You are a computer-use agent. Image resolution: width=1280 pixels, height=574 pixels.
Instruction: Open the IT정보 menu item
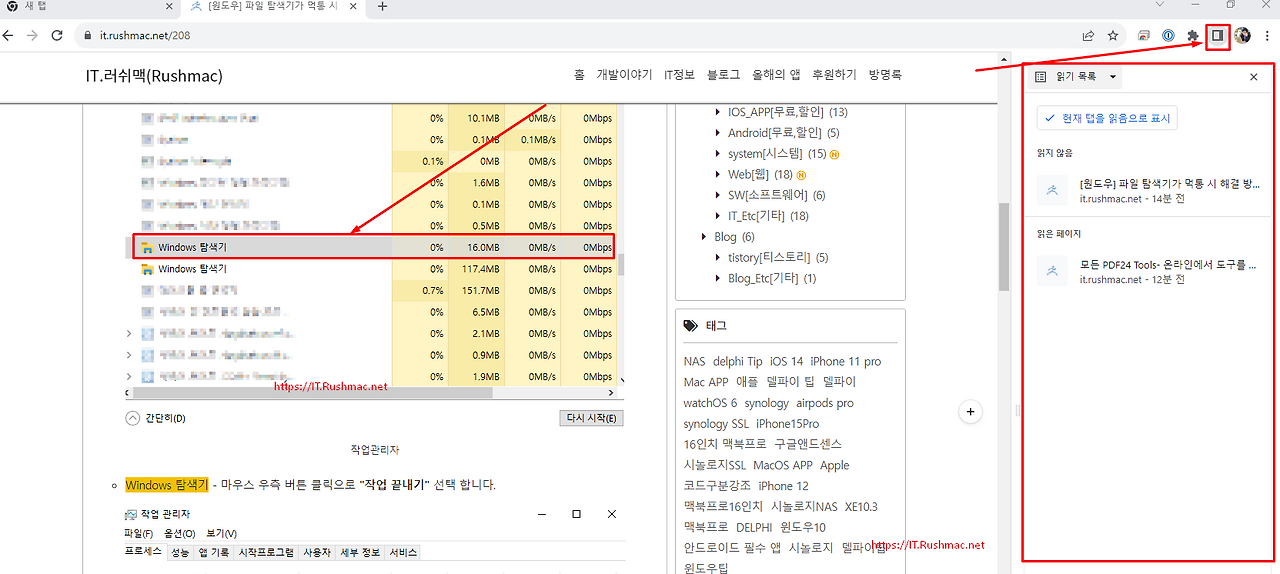click(679, 75)
